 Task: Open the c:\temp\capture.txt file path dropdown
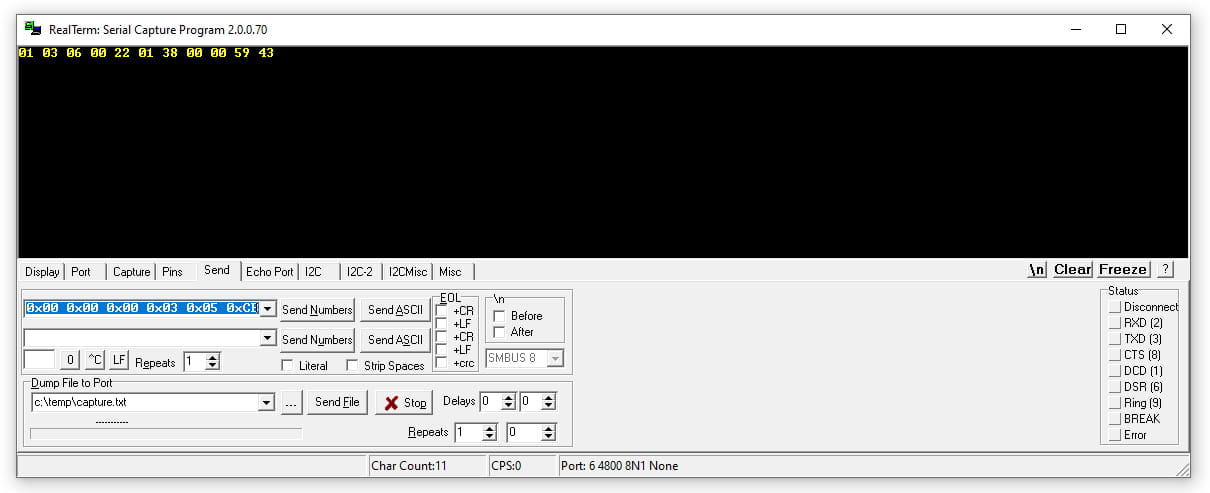point(266,403)
